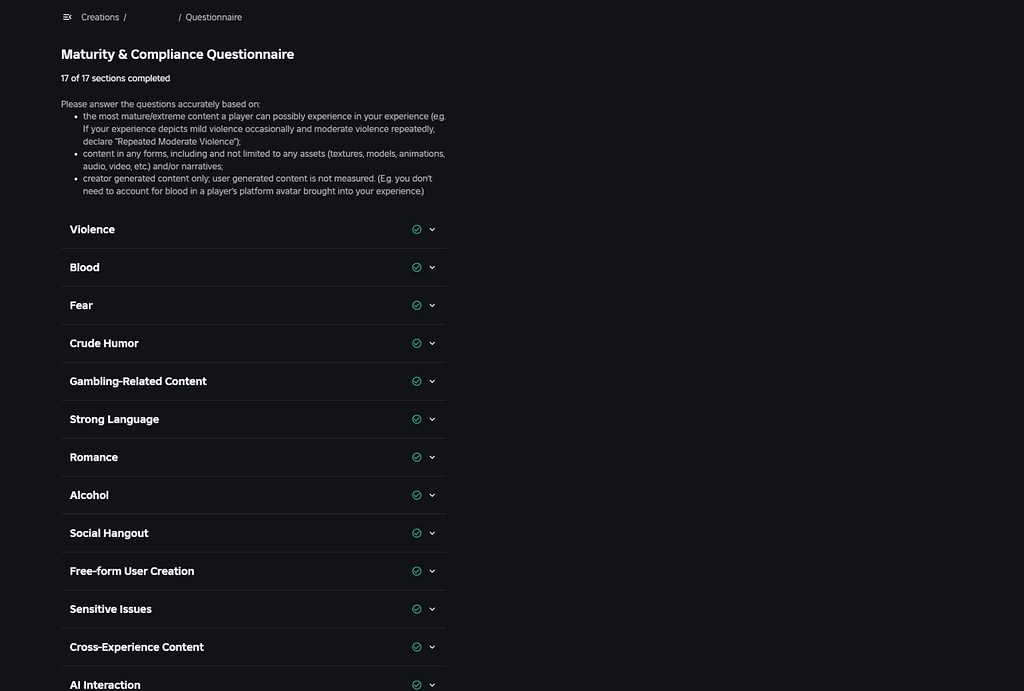Viewport: 1024px width, 691px height.
Task: Open the Strong Language section chevron
Action: coord(431,419)
